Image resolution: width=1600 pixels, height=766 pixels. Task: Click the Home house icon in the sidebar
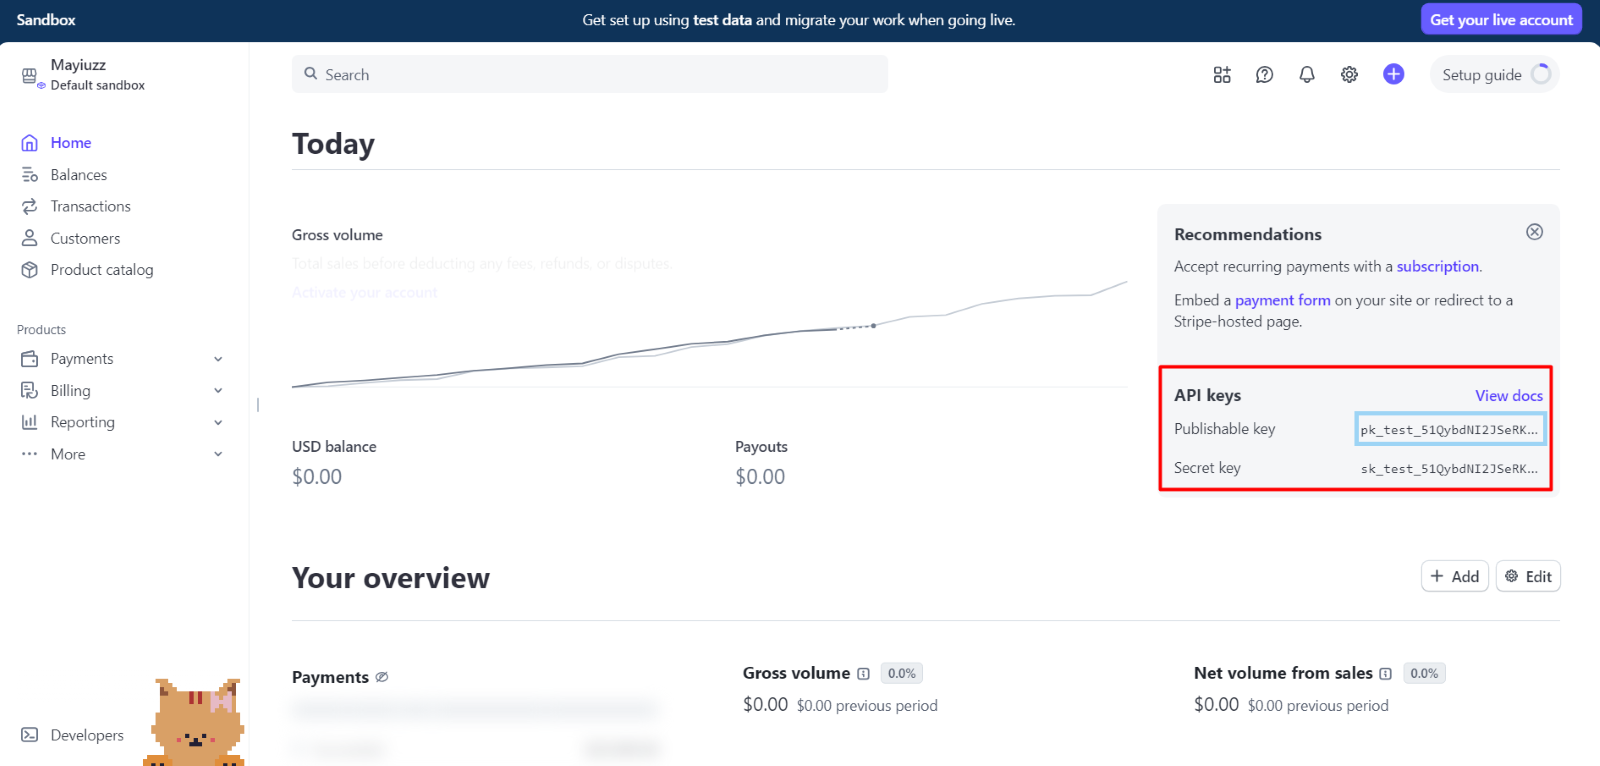click(x=30, y=143)
